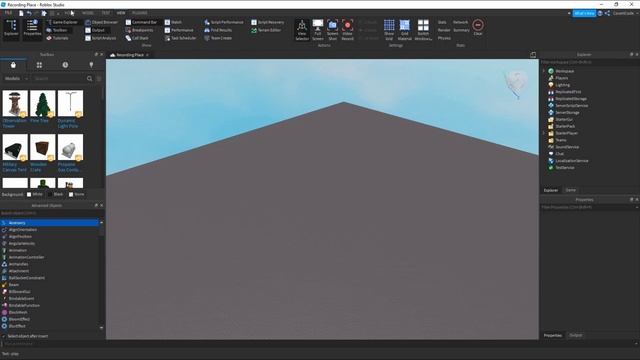Open Game Explorer from the ribbon
Viewport: 640px width, 360px height.
[x=62, y=22]
